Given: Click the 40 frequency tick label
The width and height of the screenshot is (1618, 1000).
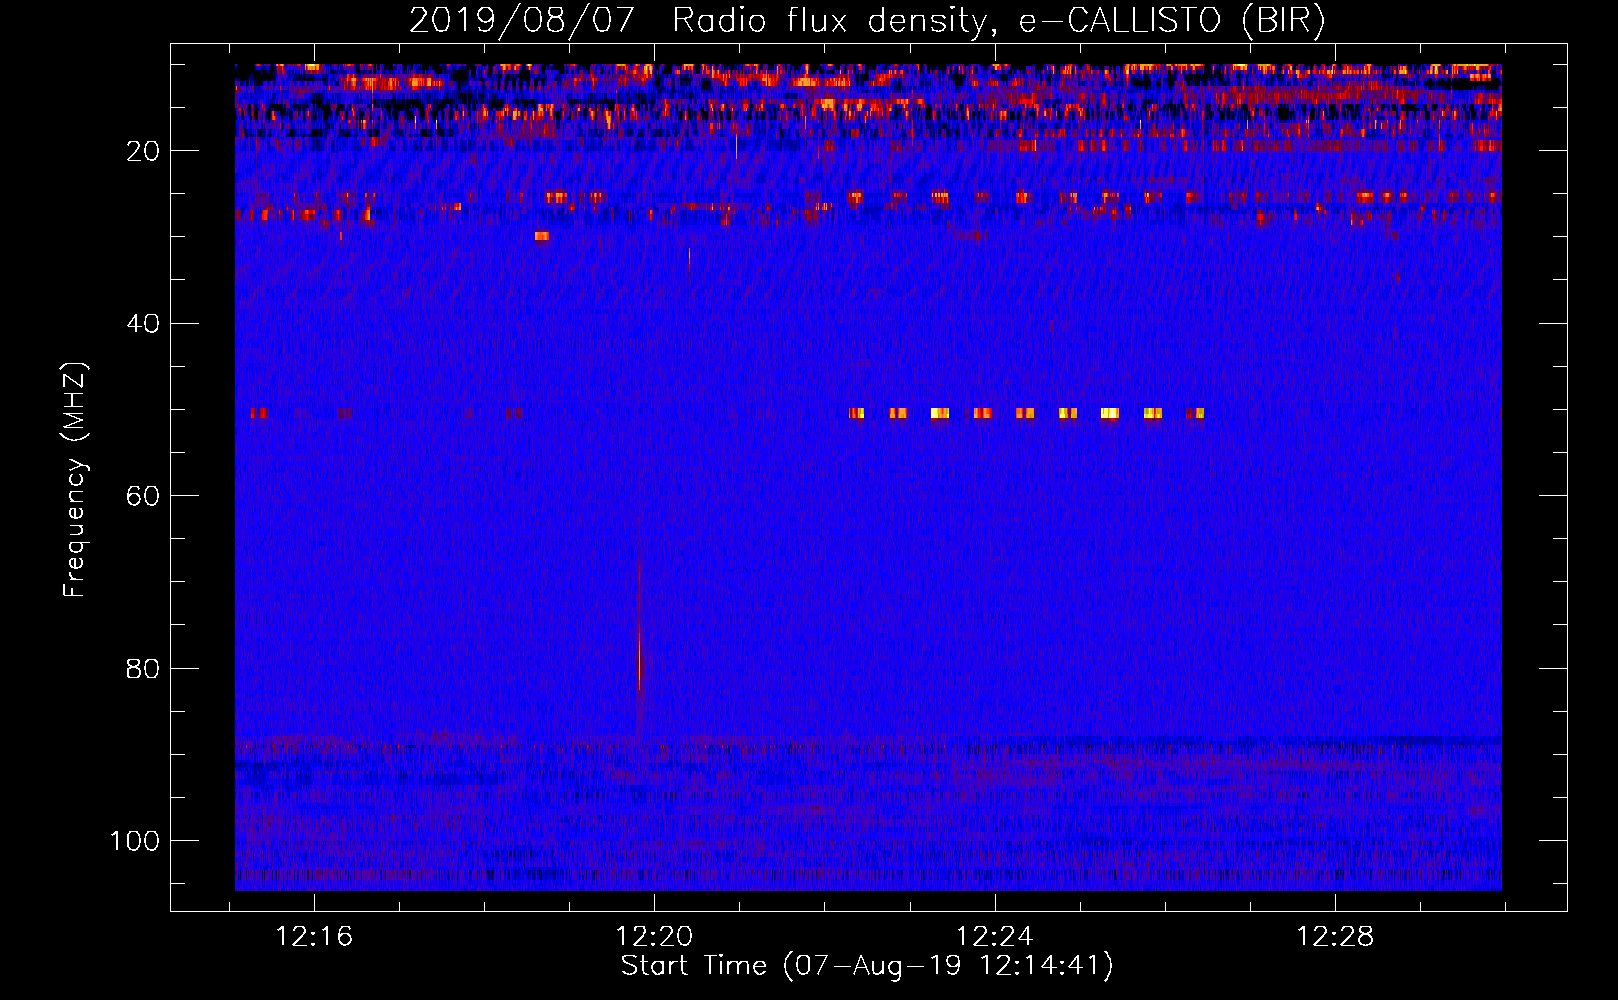Looking at the screenshot, I should click(x=143, y=324).
